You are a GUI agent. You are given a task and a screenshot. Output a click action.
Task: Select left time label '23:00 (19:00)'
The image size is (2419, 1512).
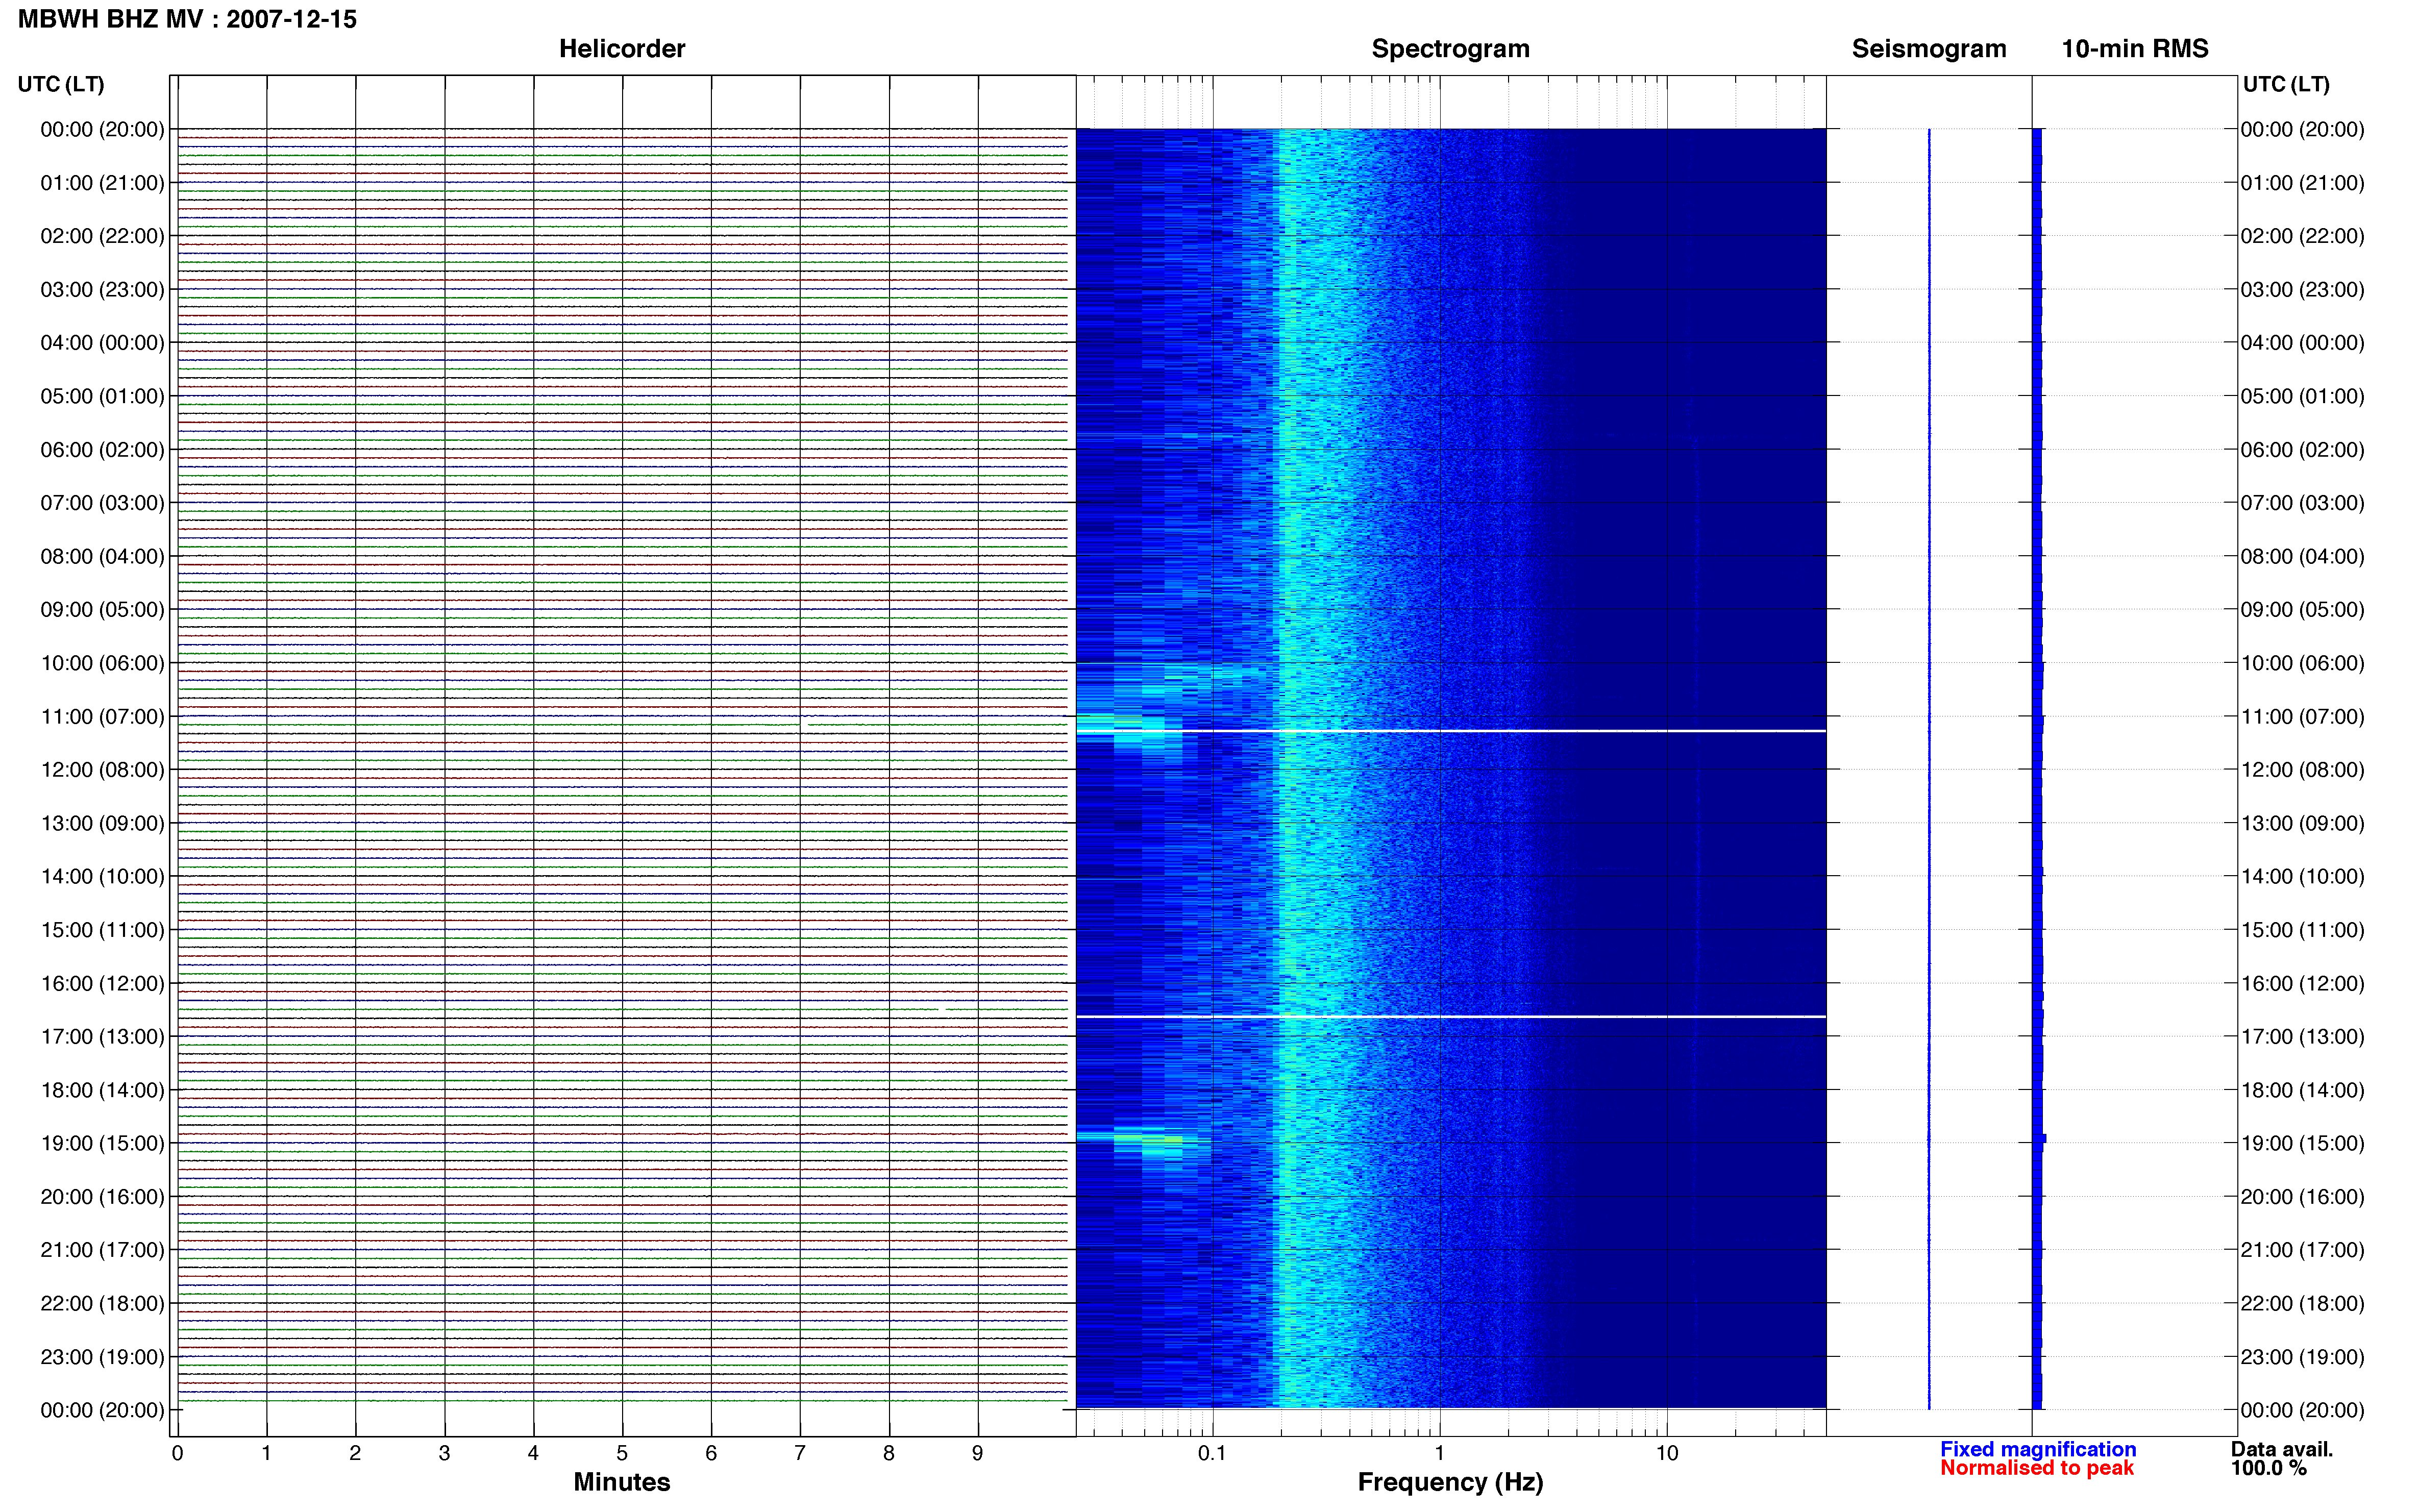pyautogui.click(x=102, y=1357)
